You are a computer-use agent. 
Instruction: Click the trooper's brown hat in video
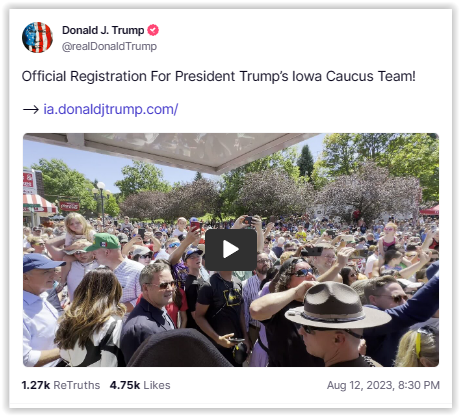(337, 305)
